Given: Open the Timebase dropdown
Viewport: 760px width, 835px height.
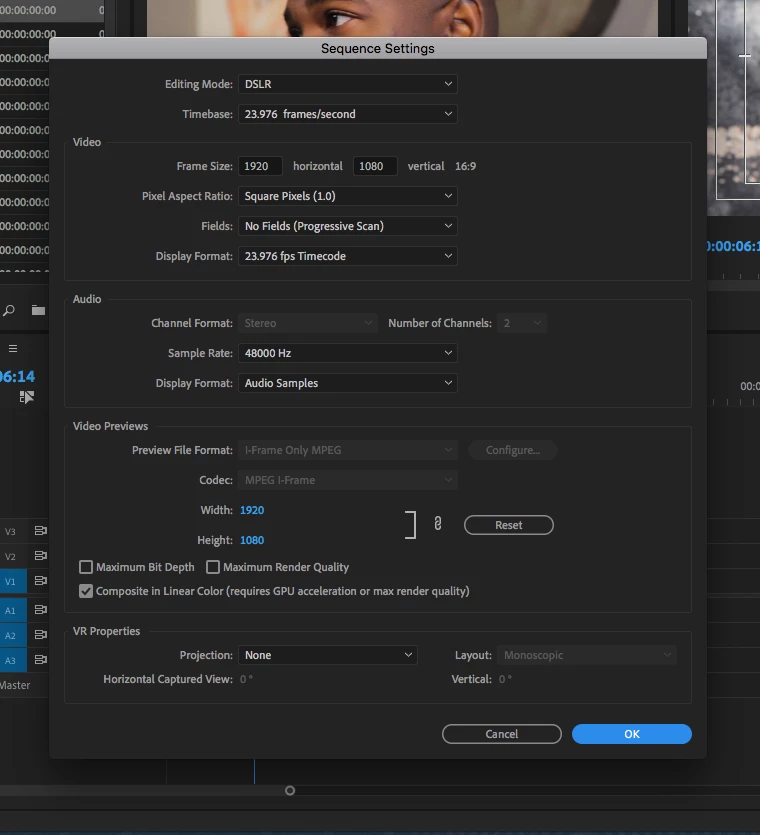Looking at the screenshot, I should click(347, 114).
